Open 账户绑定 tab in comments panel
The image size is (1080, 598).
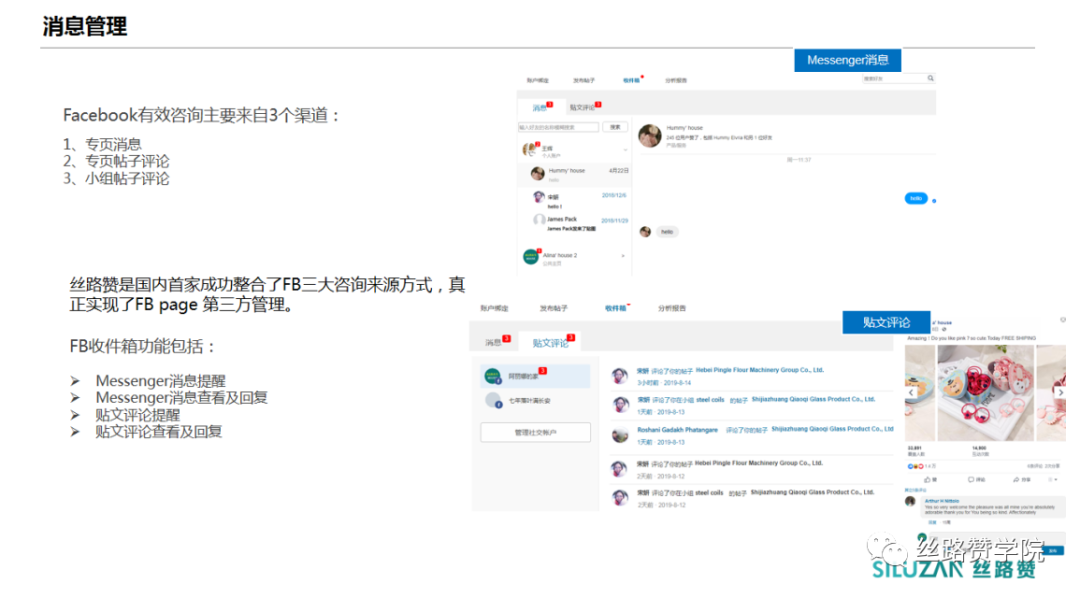(x=495, y=309)
